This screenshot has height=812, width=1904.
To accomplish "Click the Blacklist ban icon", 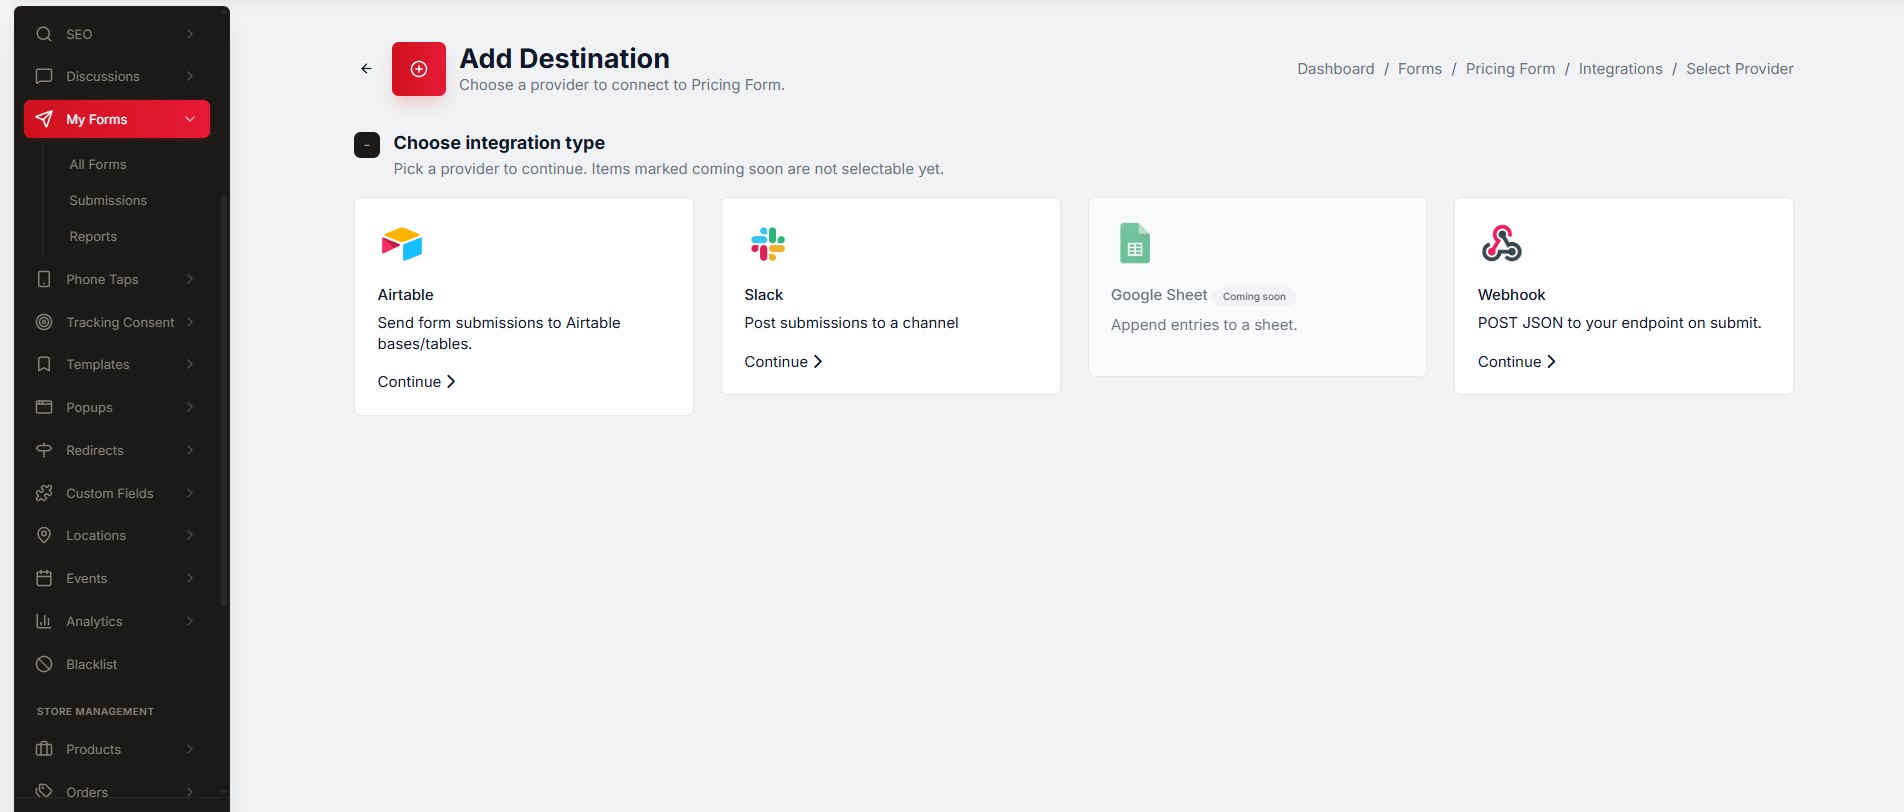I will click(x=44, y=664).
